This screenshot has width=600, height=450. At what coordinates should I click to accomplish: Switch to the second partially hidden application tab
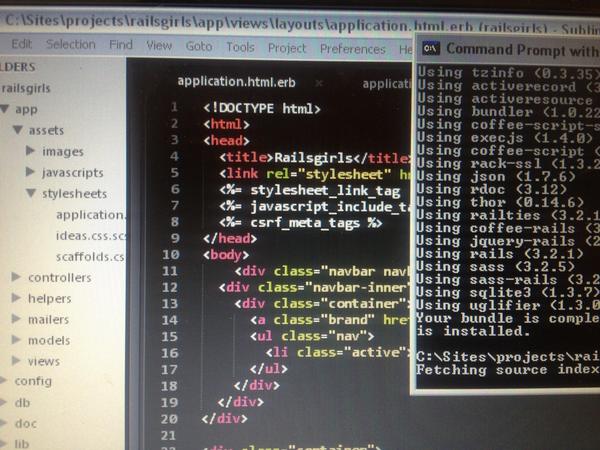click(386, 84)
